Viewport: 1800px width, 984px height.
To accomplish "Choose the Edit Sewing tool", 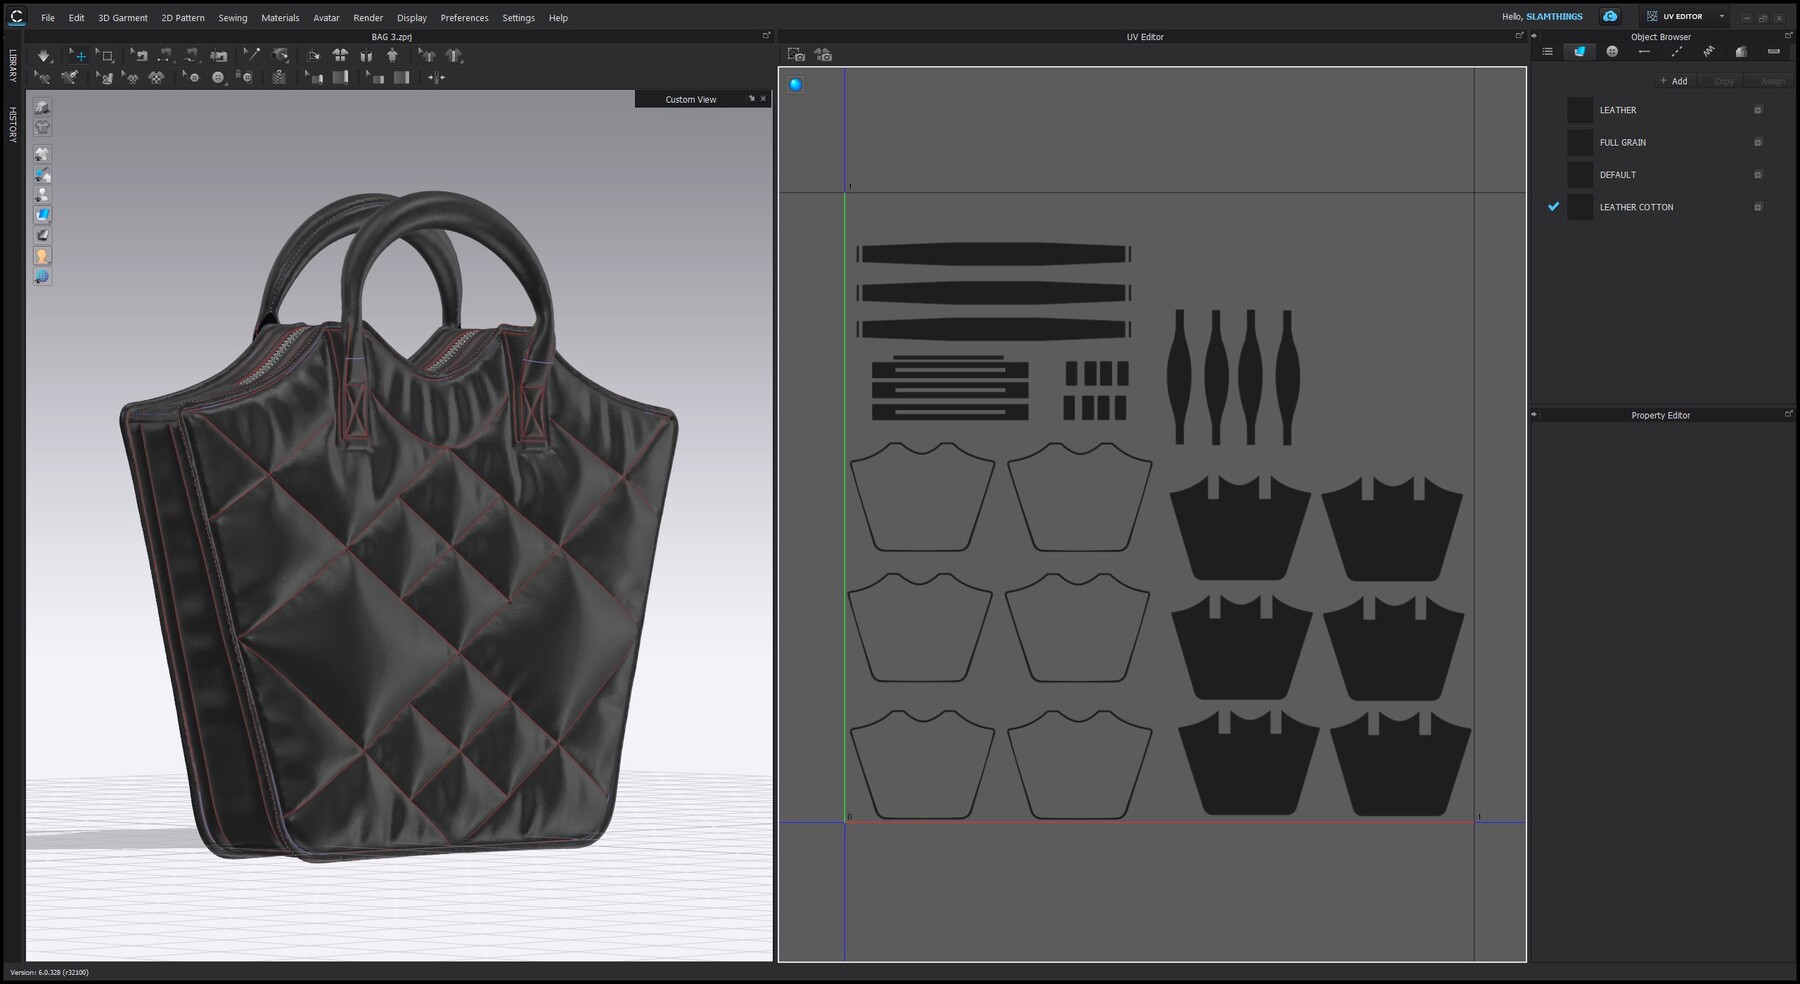I will (x=140, y=56).
